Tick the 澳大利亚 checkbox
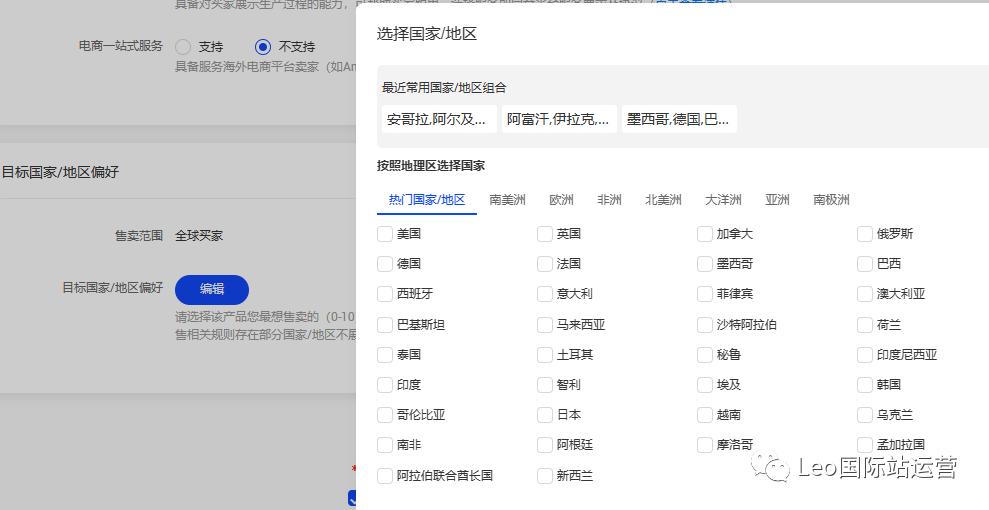Screen dimensions: 989x510 point(865,294)
